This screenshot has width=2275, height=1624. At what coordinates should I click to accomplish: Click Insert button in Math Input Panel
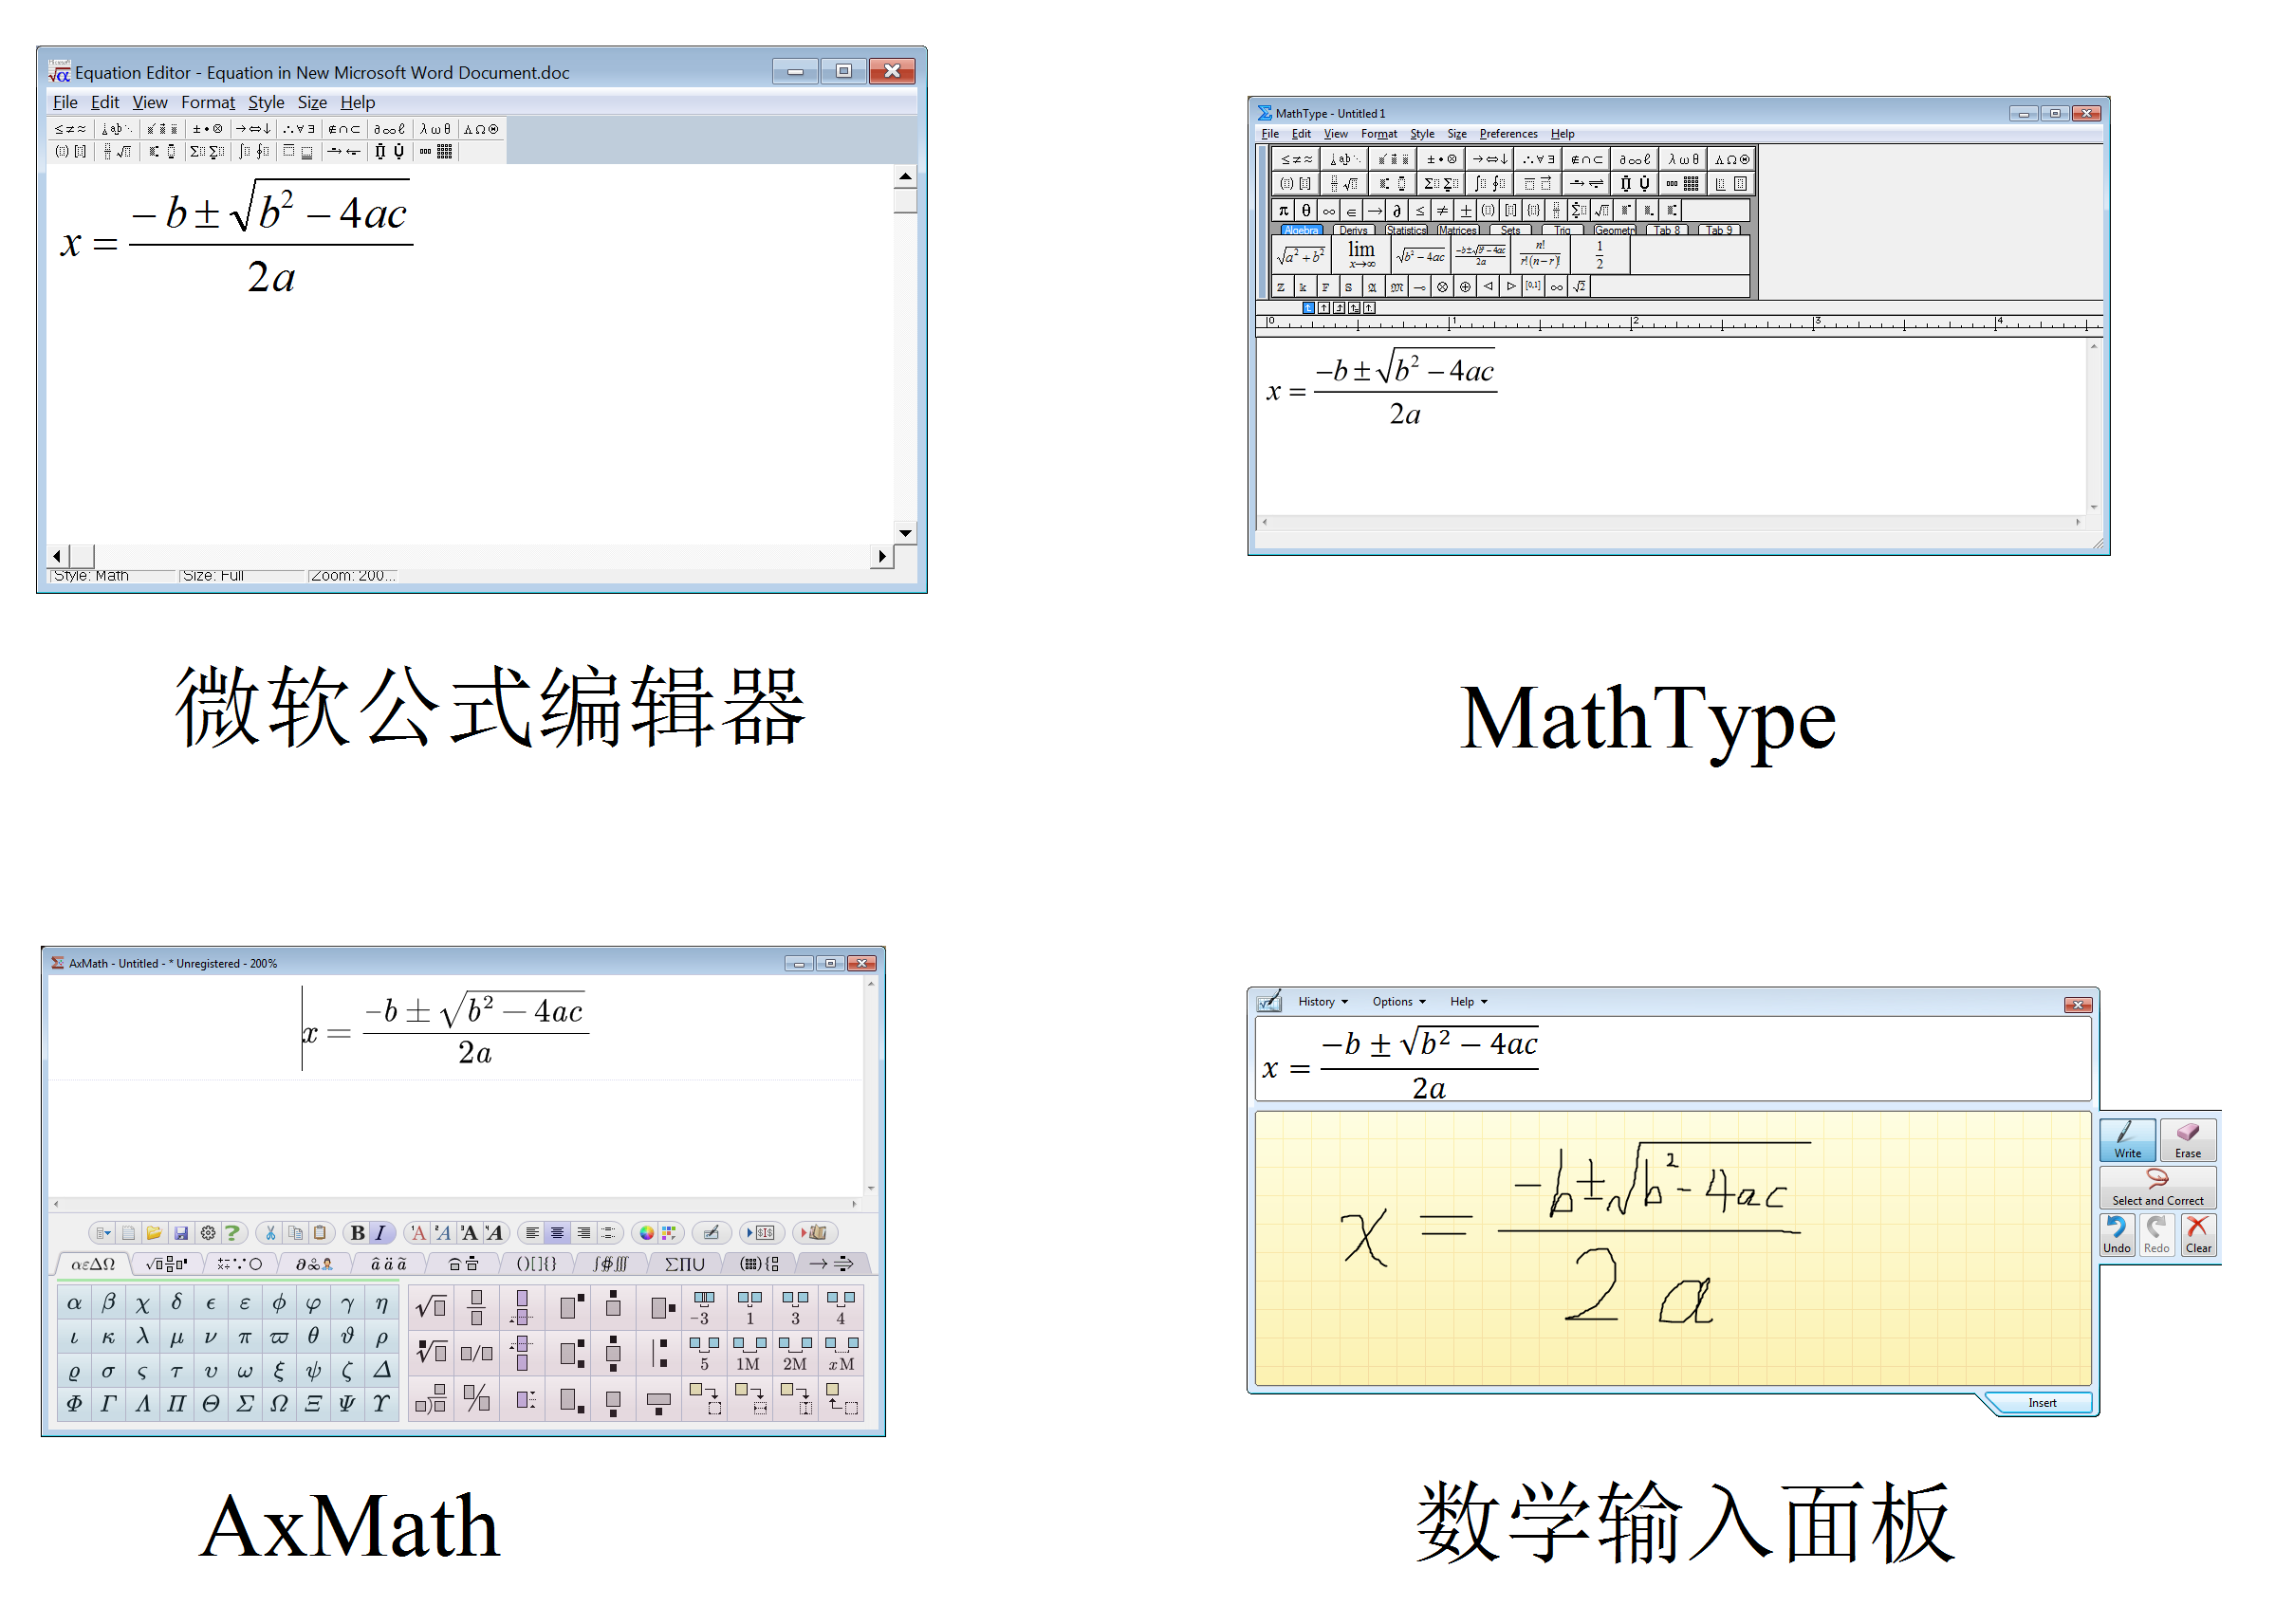[x=2041, y=1403]
